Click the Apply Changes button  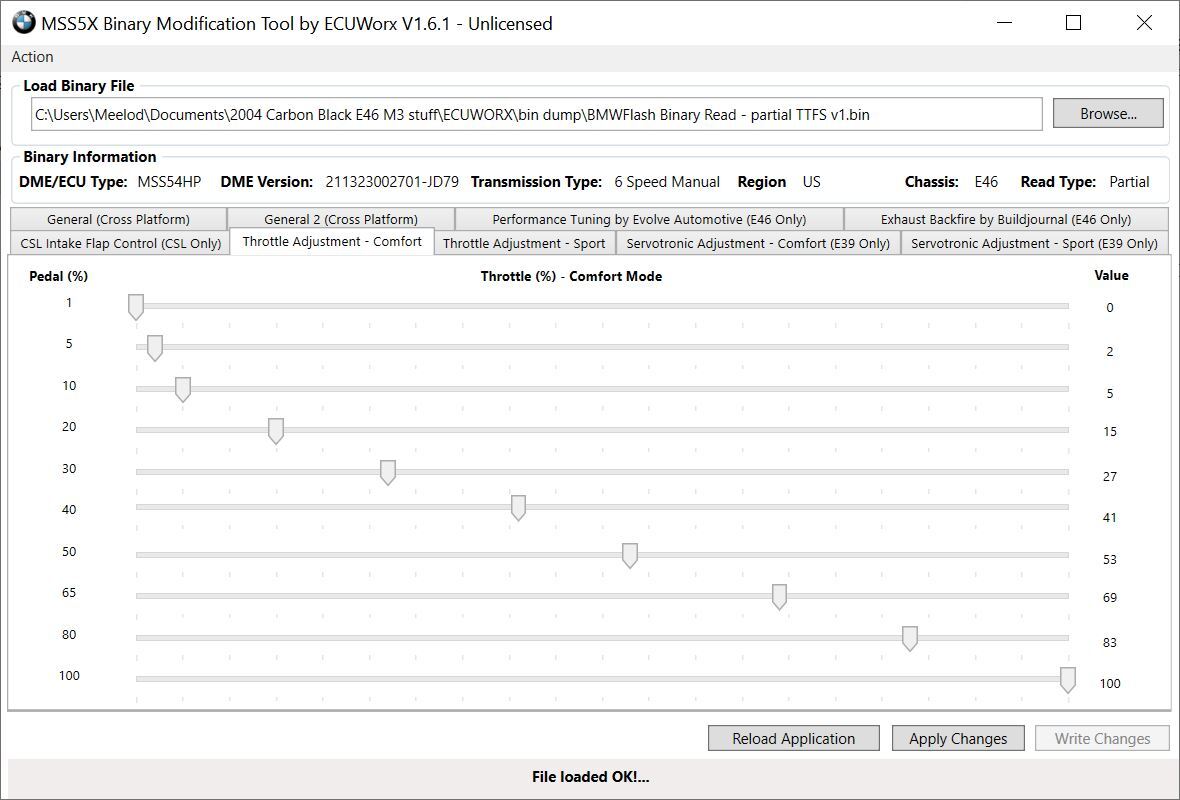957,739
